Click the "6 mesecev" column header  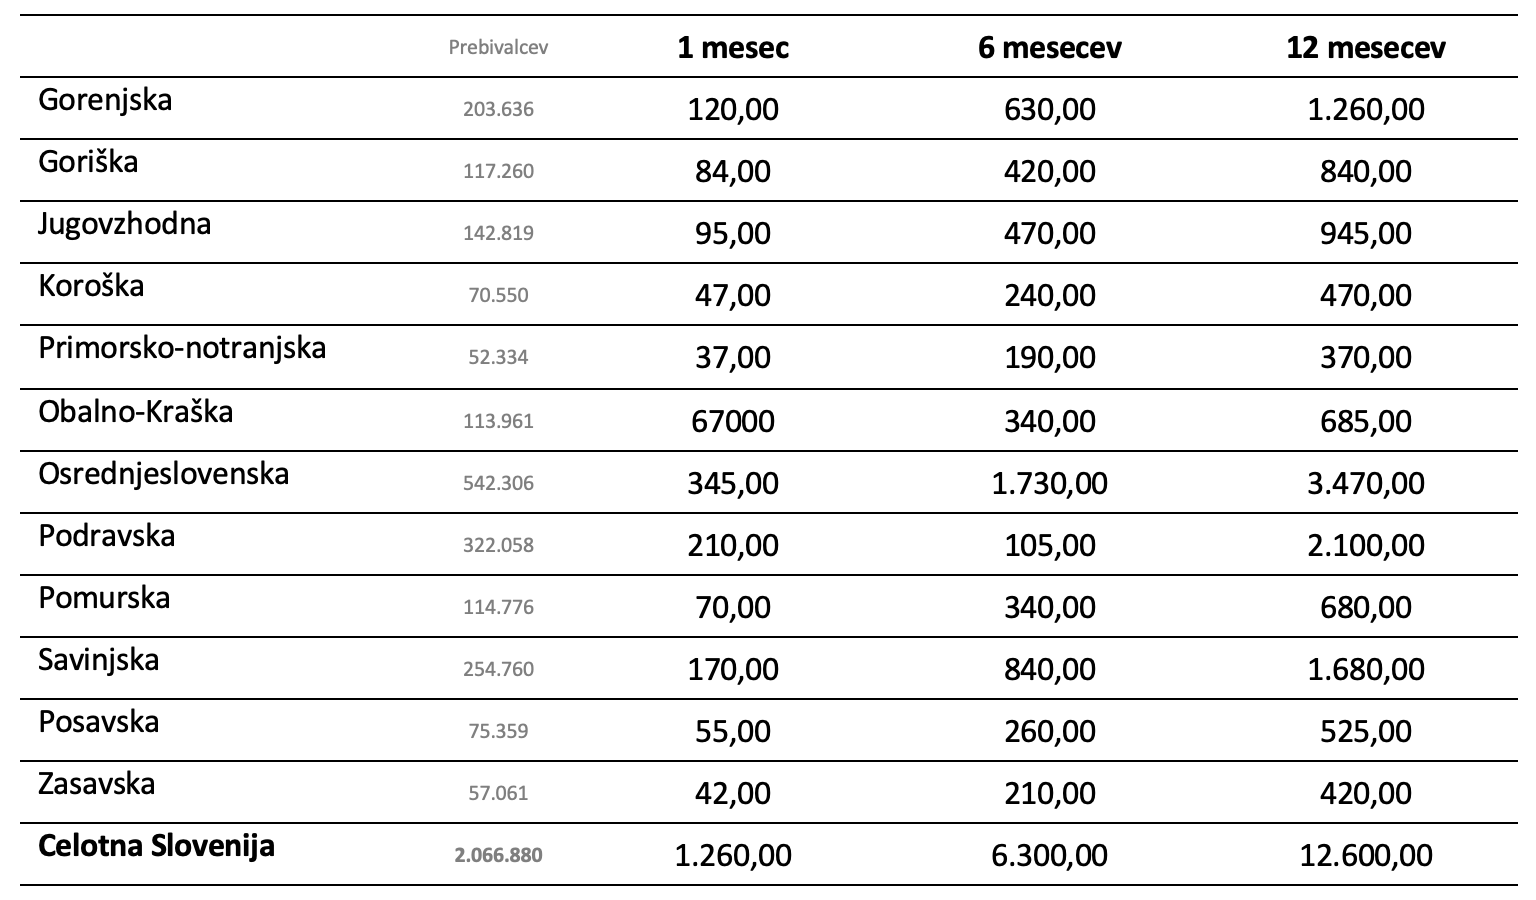point(1049,47)
